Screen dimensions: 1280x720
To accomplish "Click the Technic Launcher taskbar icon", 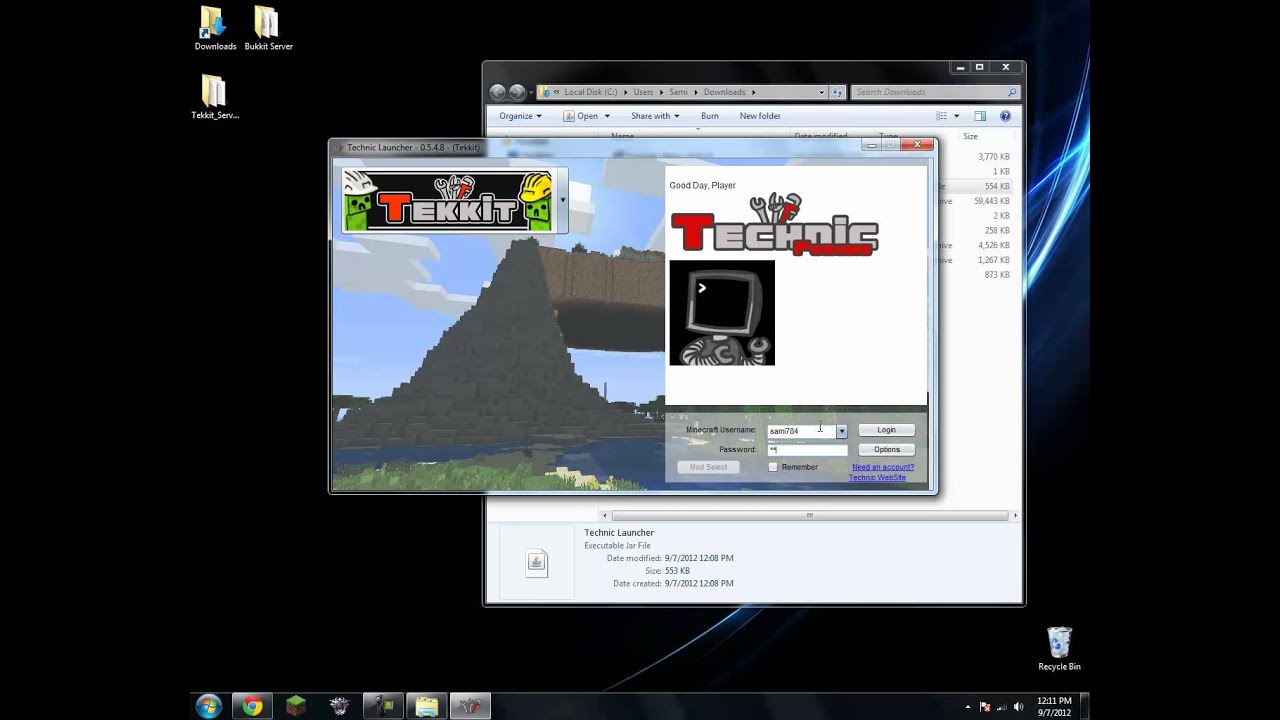I will pyautogui.click(x=470, y=707).
